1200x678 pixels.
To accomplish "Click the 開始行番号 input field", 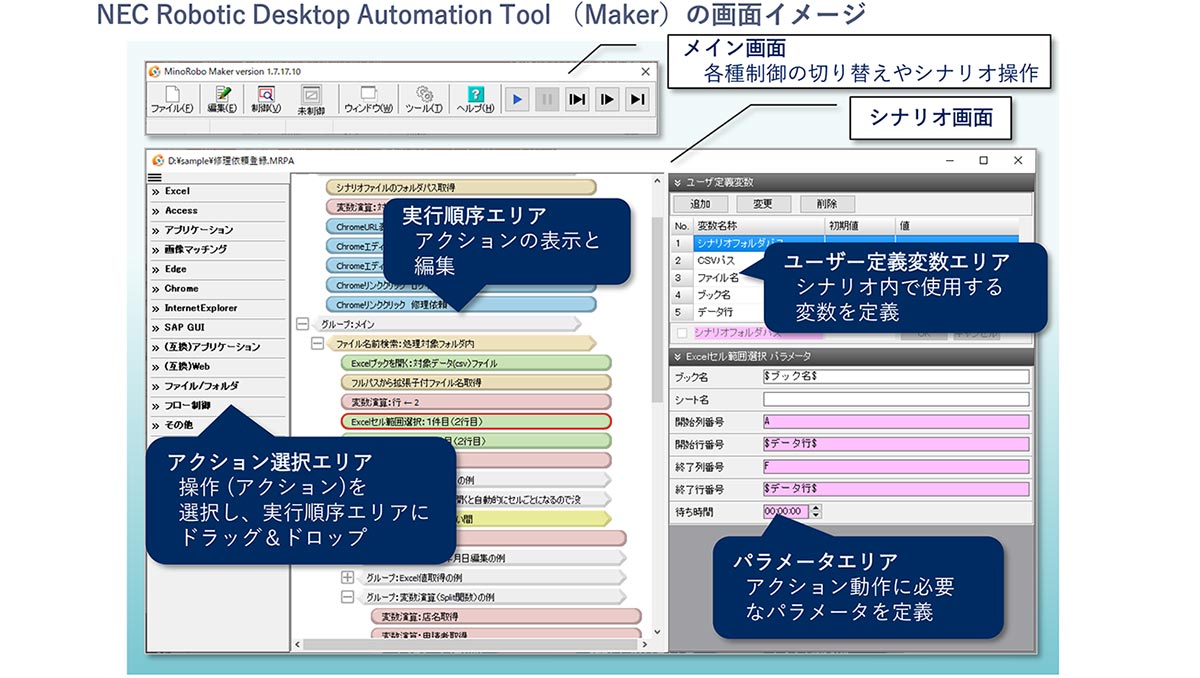I will pos(895,444).
